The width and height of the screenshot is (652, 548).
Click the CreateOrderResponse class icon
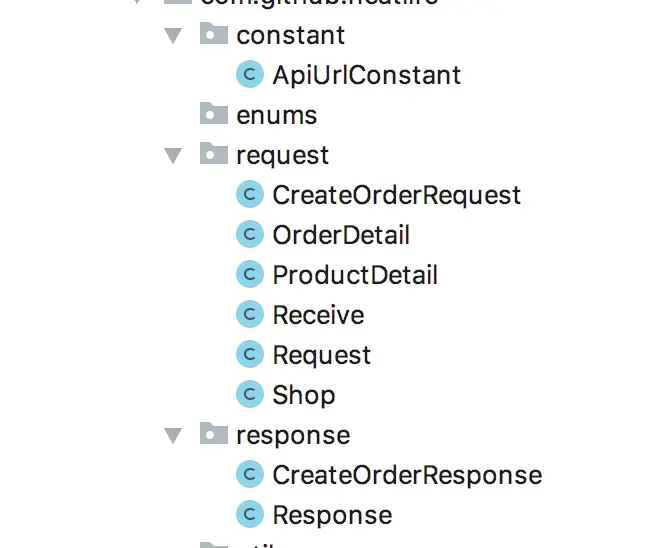249,475
